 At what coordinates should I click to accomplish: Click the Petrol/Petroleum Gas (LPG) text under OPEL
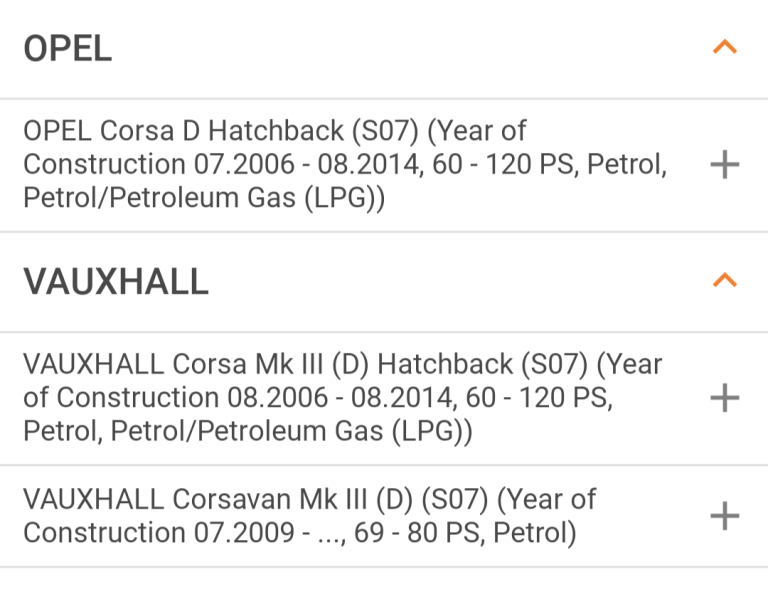204,198
